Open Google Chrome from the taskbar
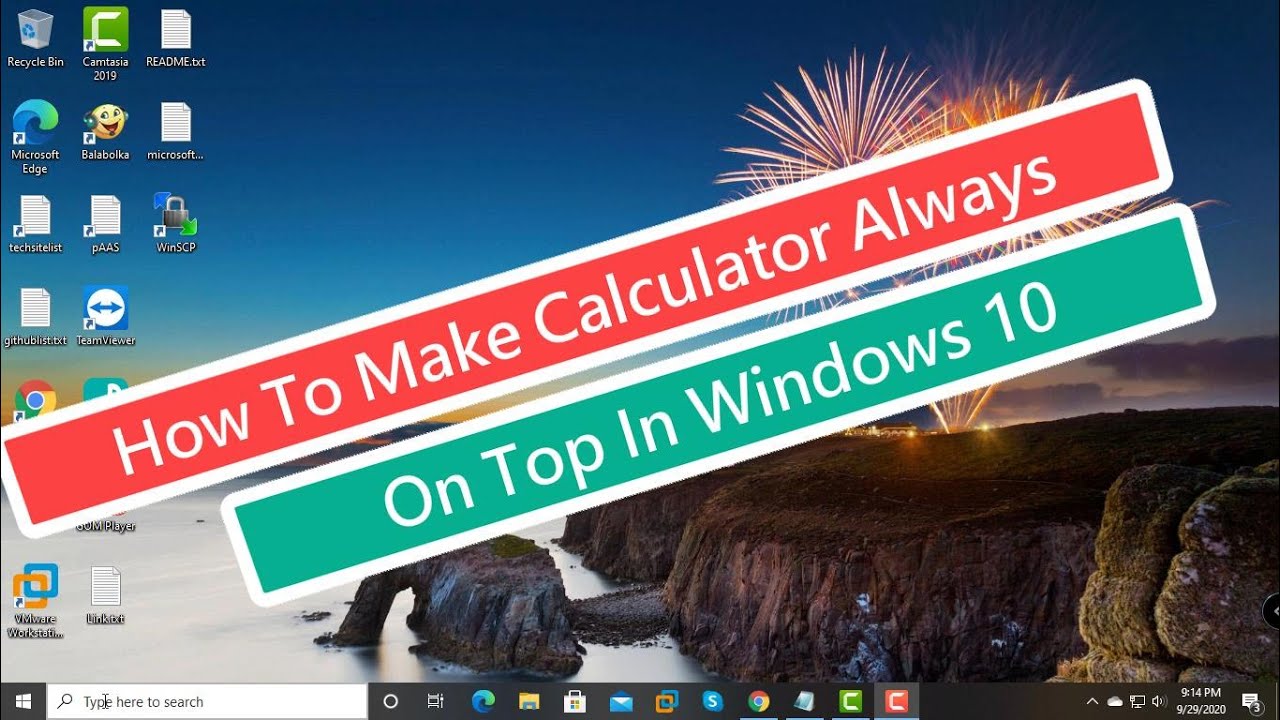Viewport: 1280px width, 720px height. (758, 701)
